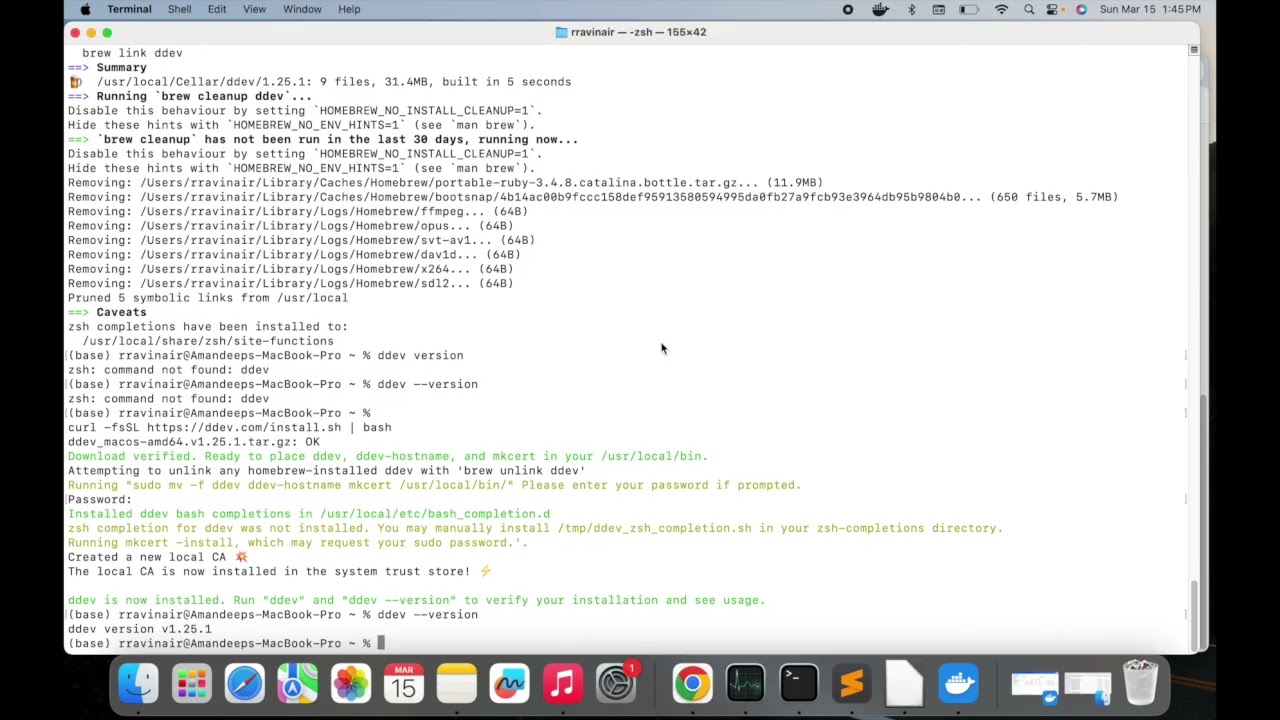The height and width of the screenshot is (720, 1280).
Task: Click 'The local CA is now installed' line
Action: (x=280, y=571)
